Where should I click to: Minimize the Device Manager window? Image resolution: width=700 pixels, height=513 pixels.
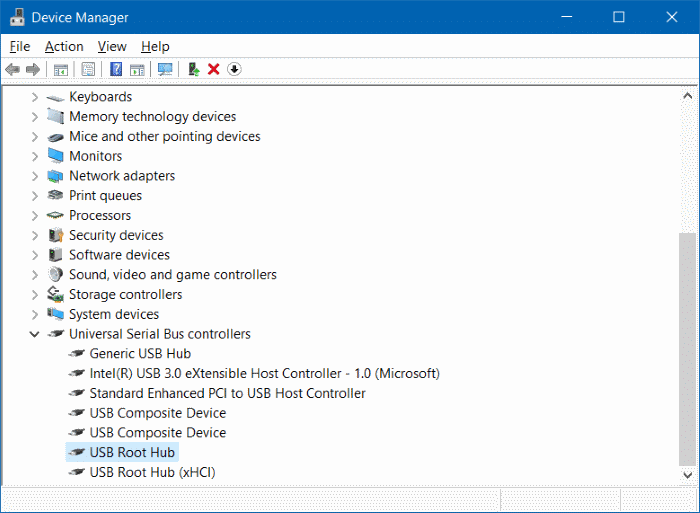[x=567, y=17]
